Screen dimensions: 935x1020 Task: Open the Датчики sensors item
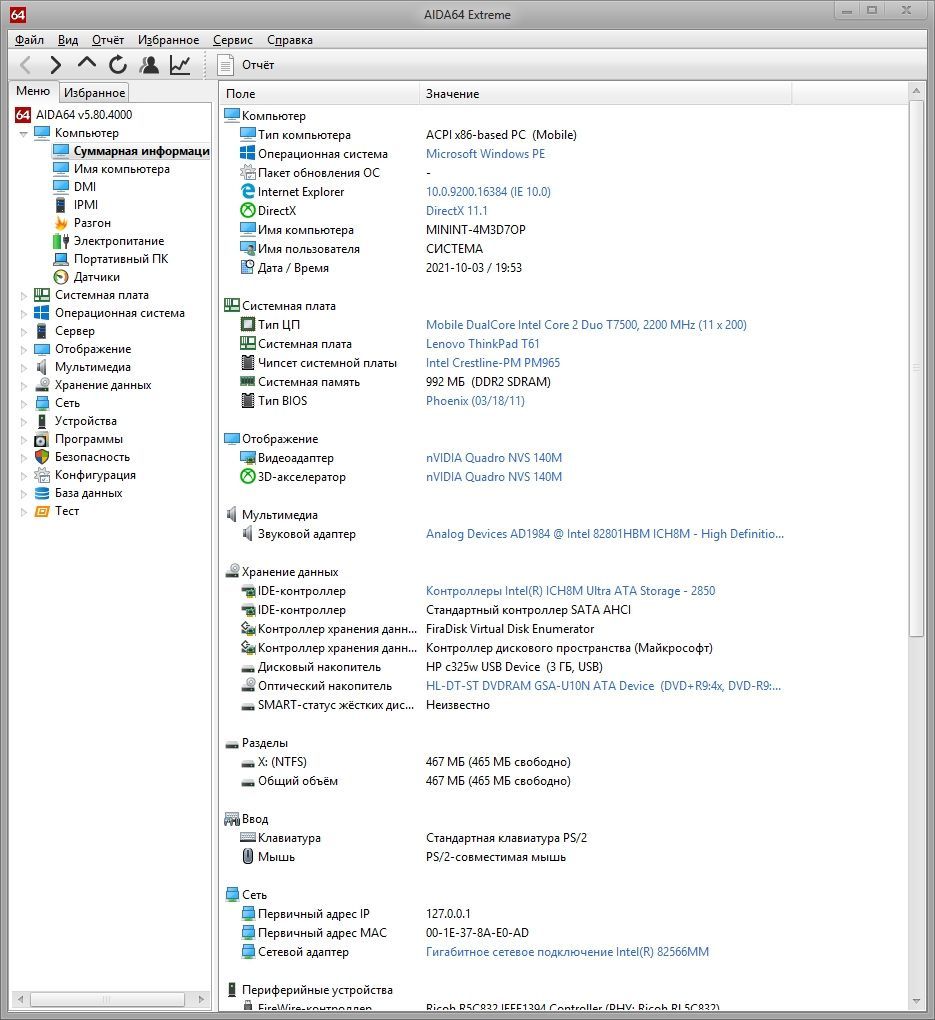click(96, 277)
